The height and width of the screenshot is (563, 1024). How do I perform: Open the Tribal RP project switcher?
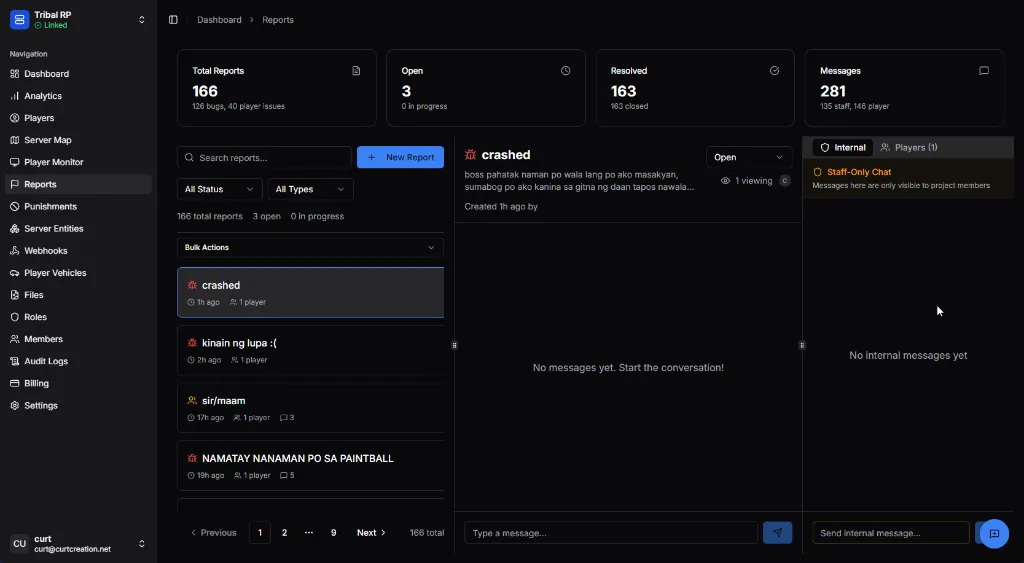[78, 20]
